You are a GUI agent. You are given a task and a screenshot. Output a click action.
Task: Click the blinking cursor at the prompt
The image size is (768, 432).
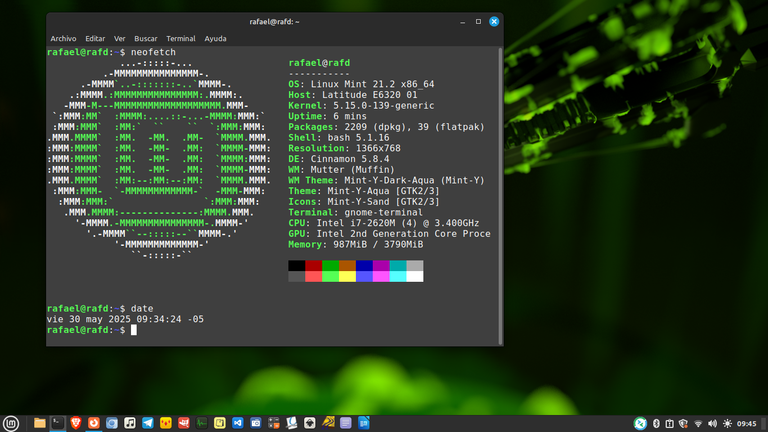pos(134,330)
